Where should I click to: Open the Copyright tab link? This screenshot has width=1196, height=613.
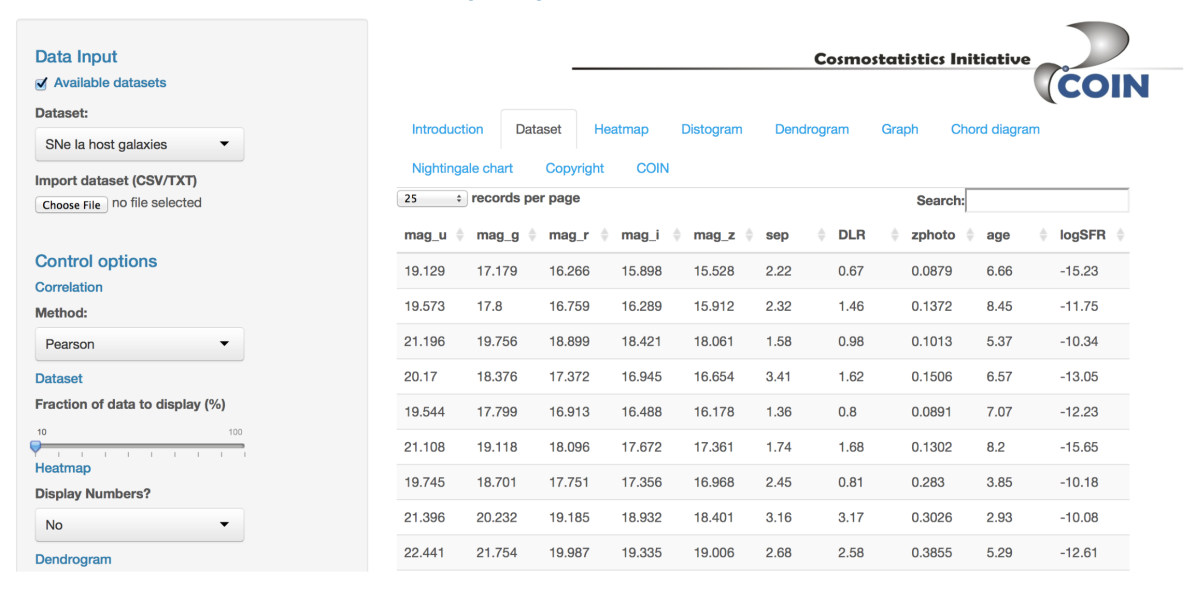pos(575,168)
